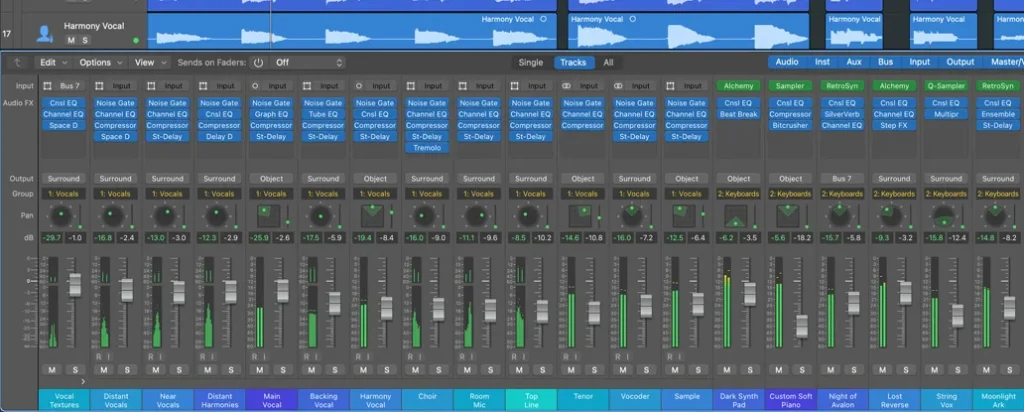Solo Harmony Vocal in track header
The width and height of the screenshot is (1024, 412).
click(85, 40)
